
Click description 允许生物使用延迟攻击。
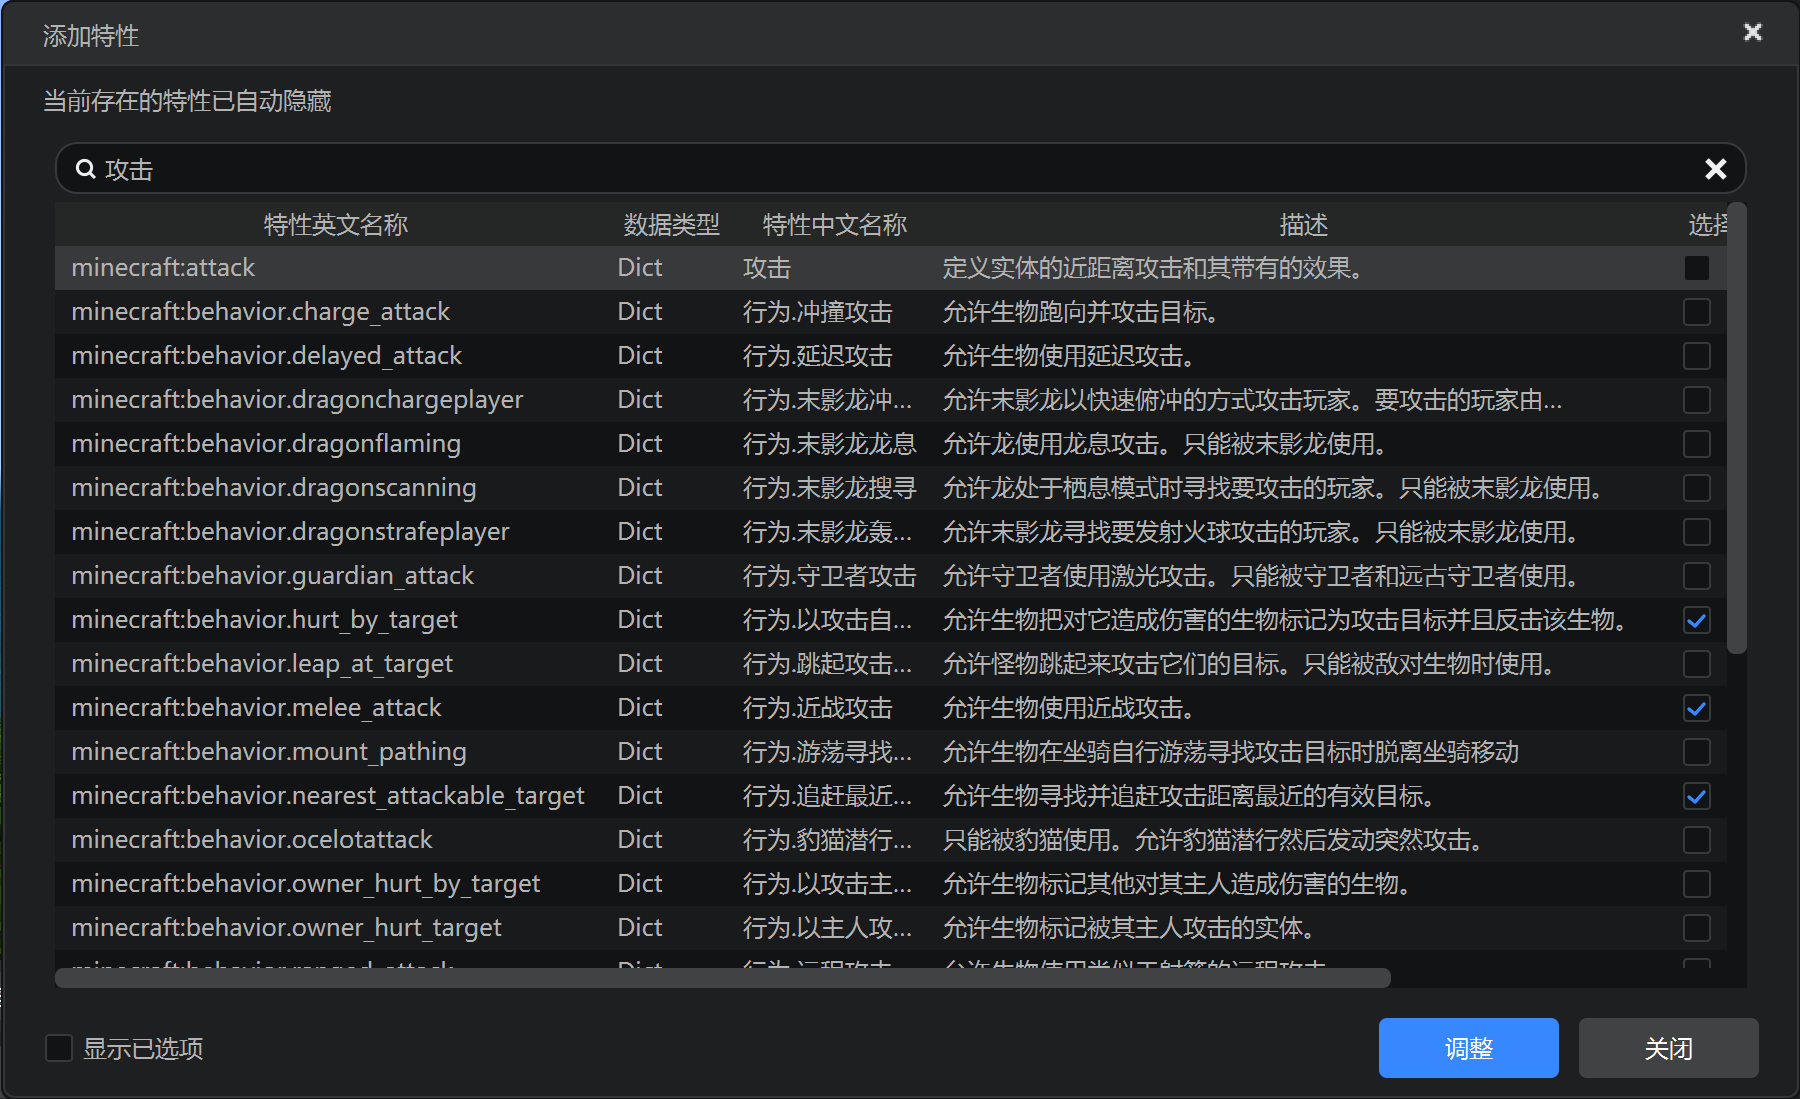pos(1068,356)
